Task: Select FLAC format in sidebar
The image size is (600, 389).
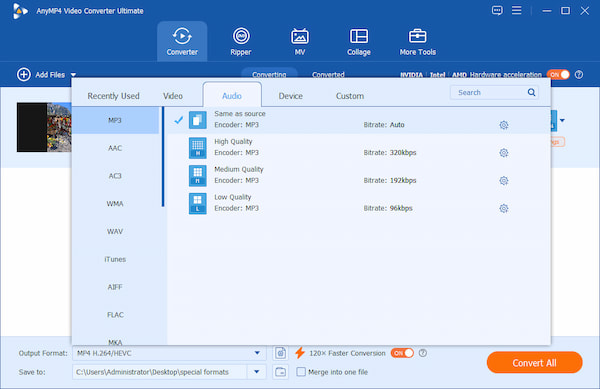Action: click(x=115, y=315)
